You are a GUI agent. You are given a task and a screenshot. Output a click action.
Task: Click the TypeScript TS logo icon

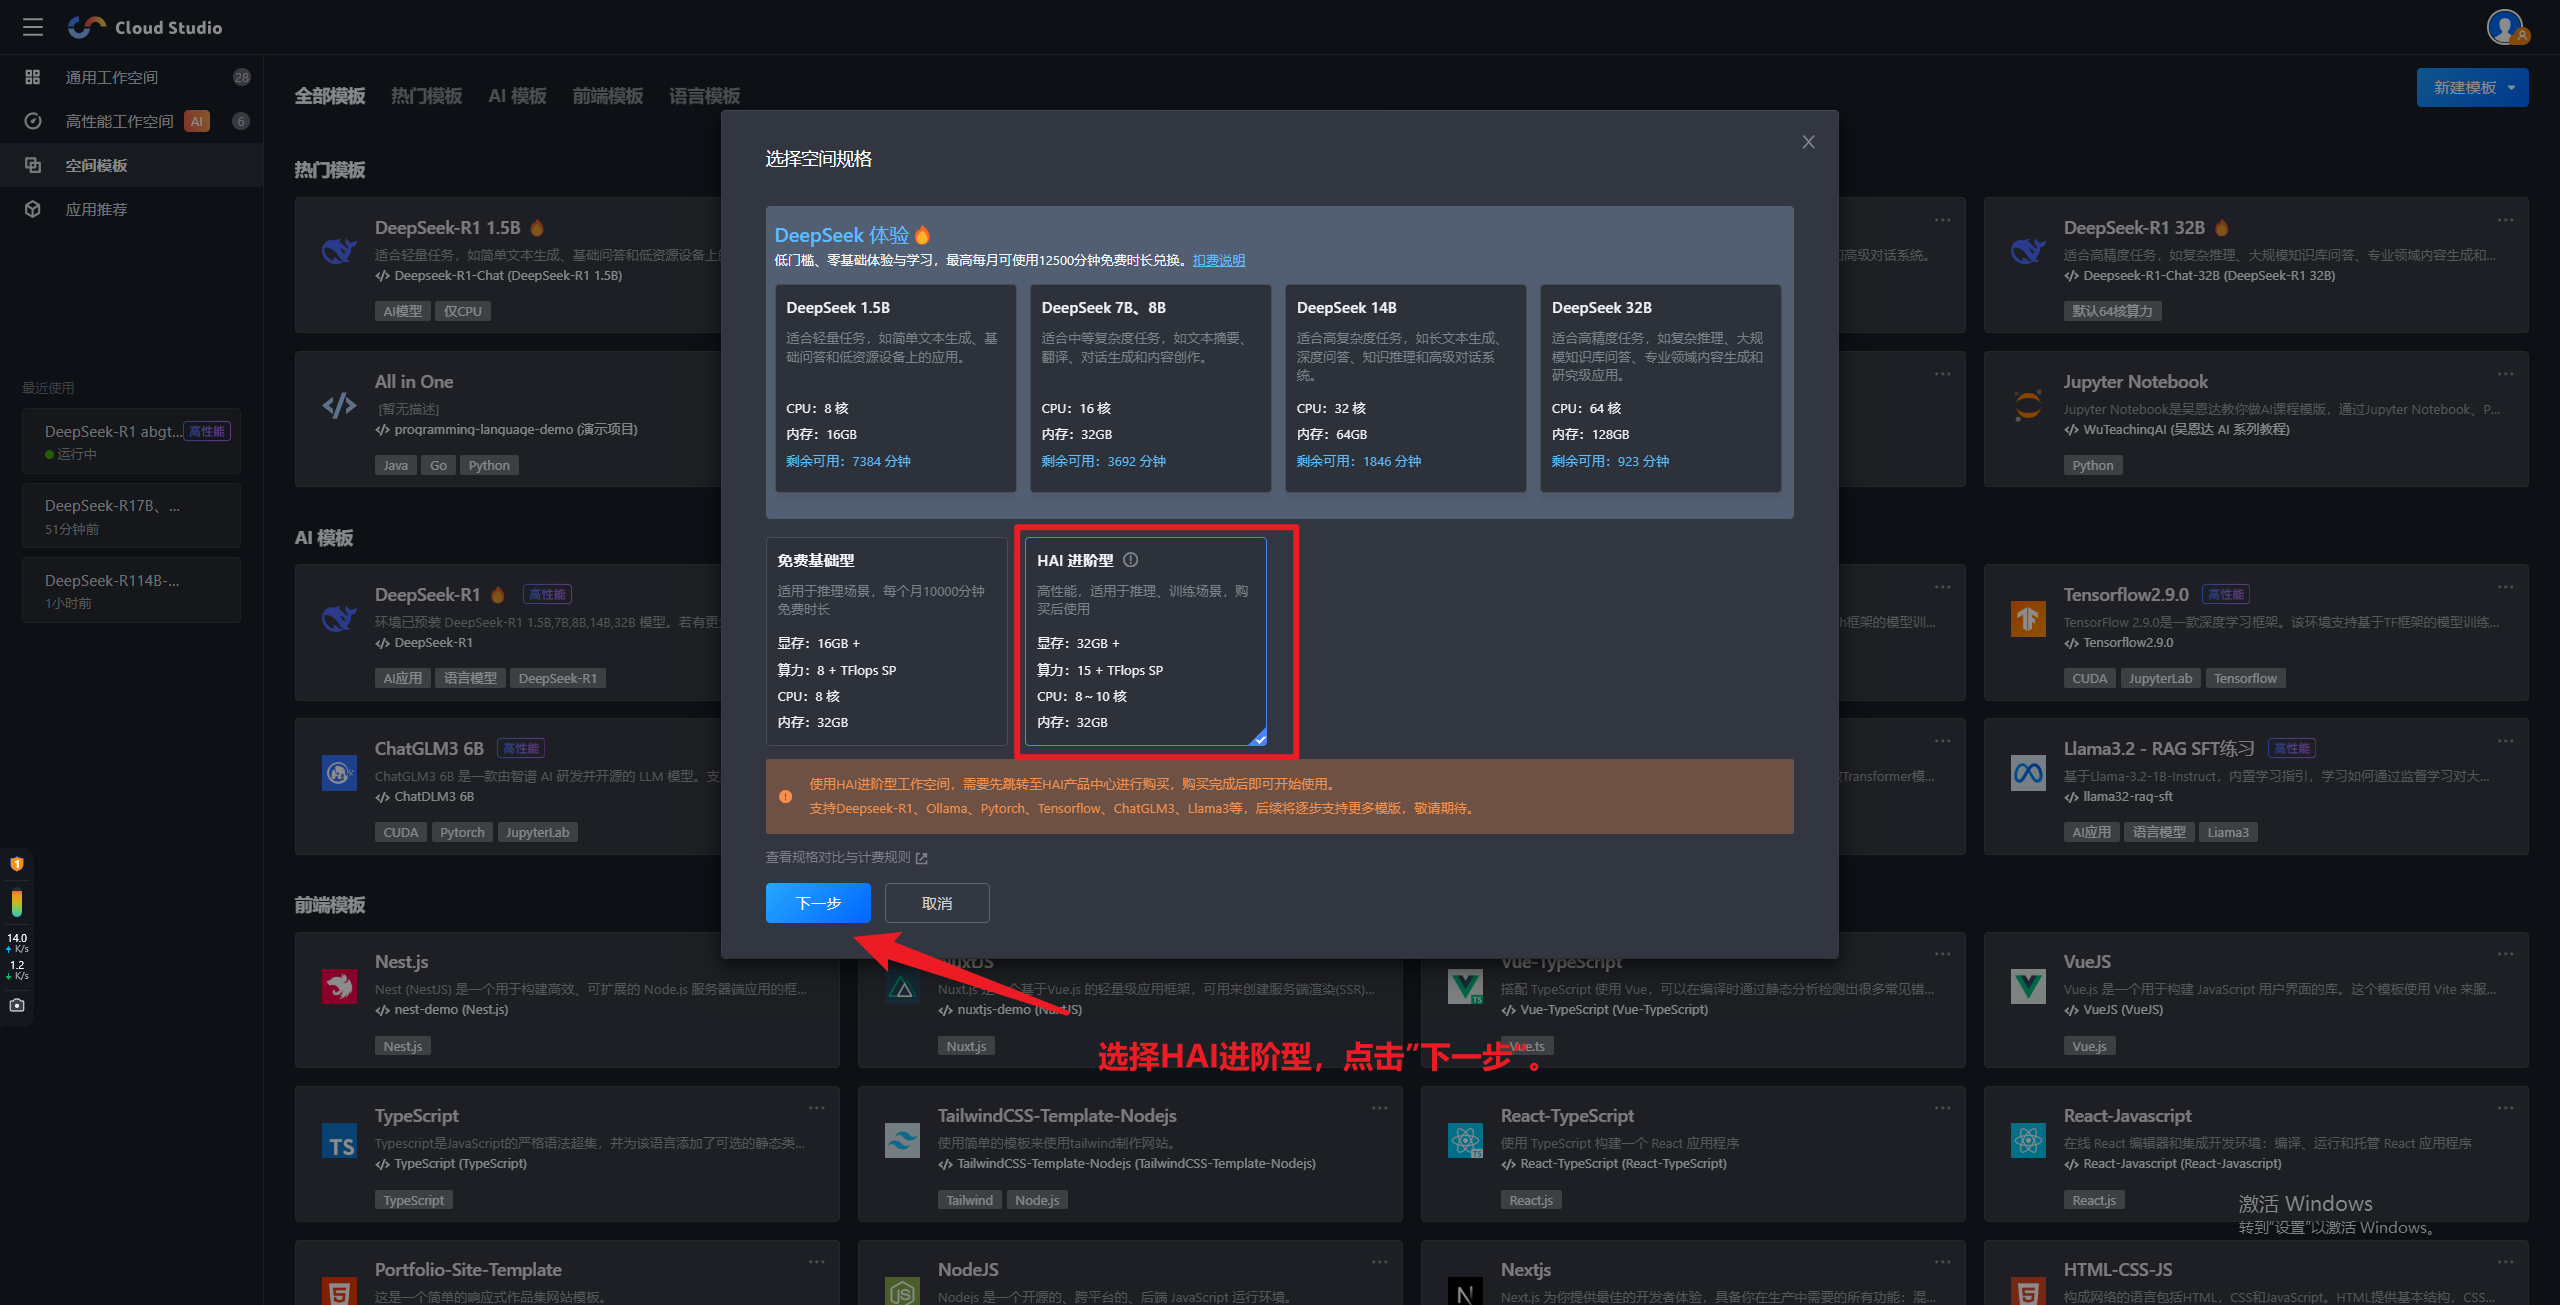pos(339,1140)
